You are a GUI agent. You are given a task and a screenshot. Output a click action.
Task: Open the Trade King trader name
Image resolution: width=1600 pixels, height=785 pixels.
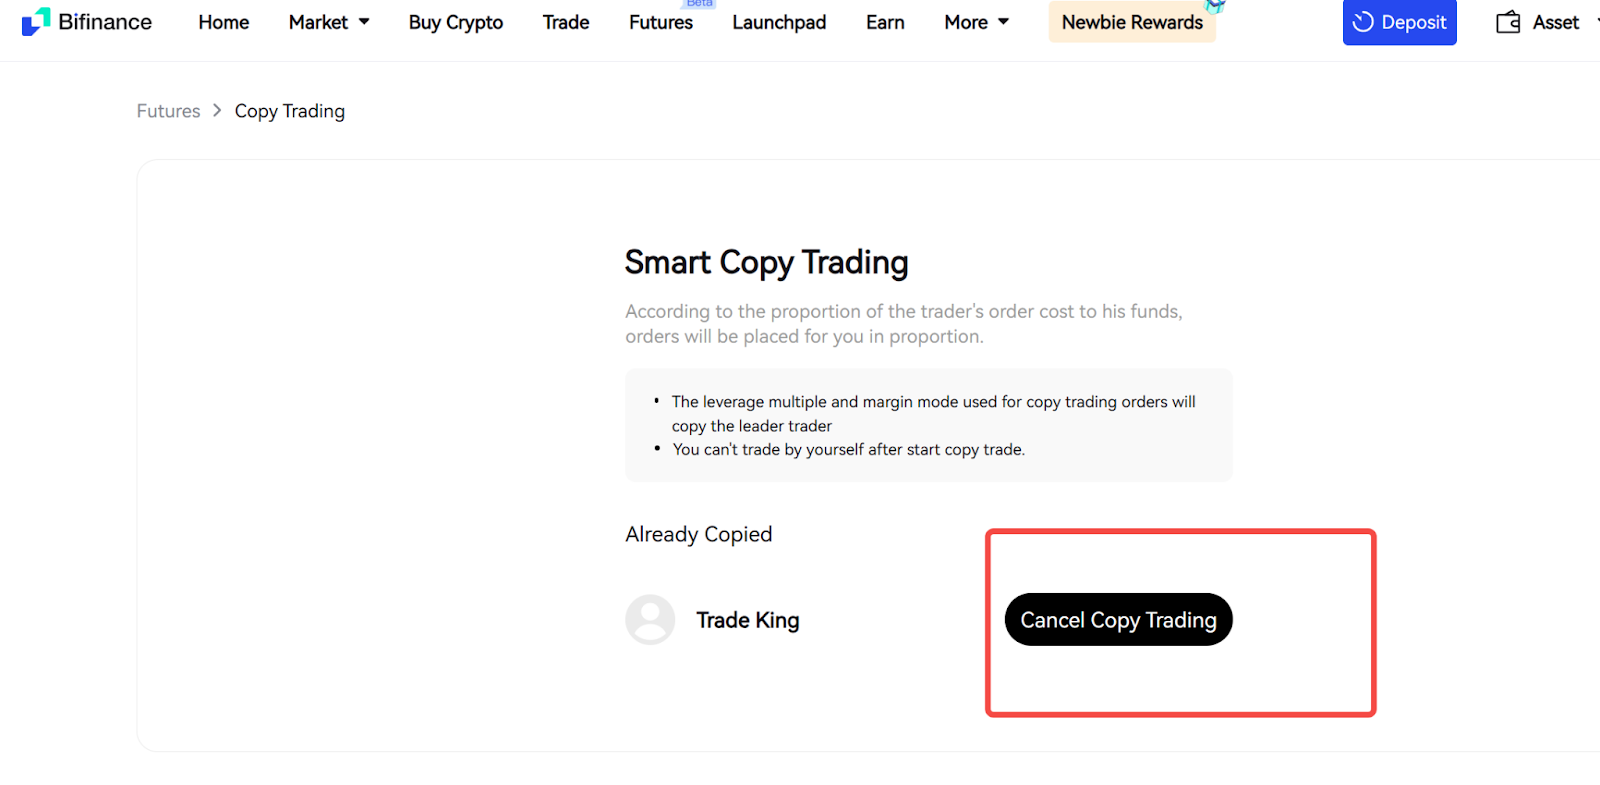pos(748,620)
